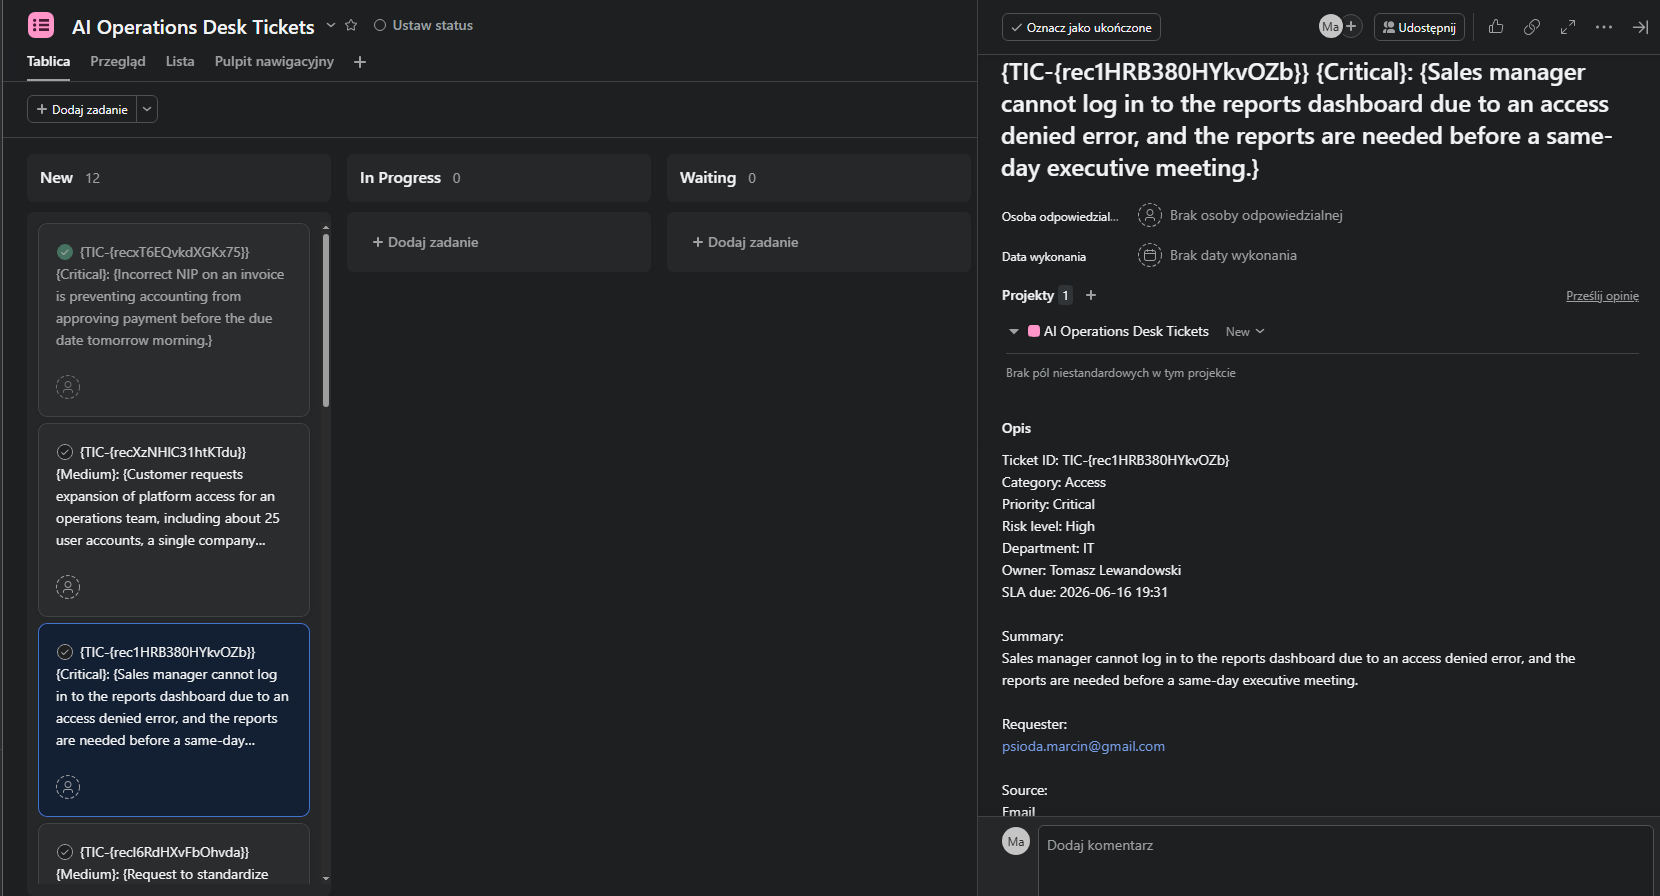Set assignee: Brak osoby odpowiedzialnej
This screenshot has height=896, width=1660.
pyautogui.click(x=1241, y=215)
